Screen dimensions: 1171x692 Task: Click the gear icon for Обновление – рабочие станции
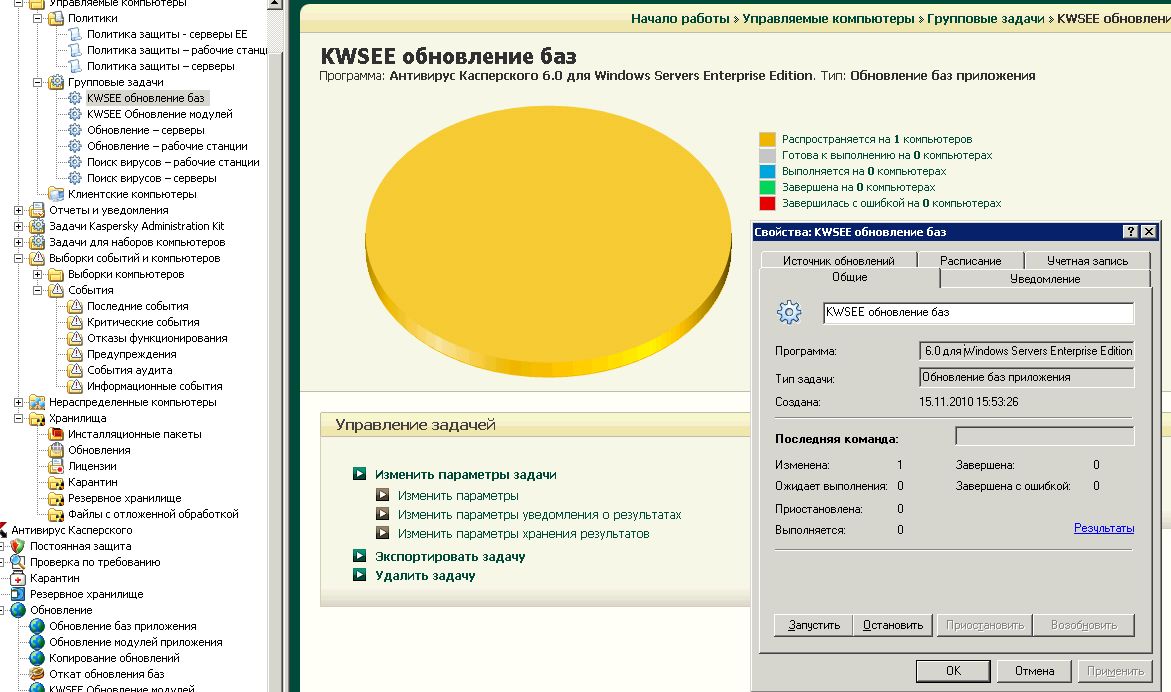click(75, 146)
